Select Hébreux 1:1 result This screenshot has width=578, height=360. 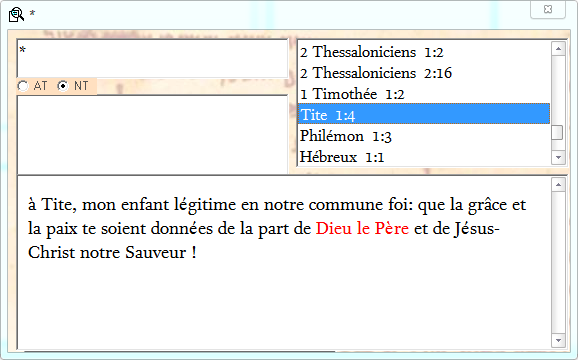pyautogui.click(x=424, y=157)
